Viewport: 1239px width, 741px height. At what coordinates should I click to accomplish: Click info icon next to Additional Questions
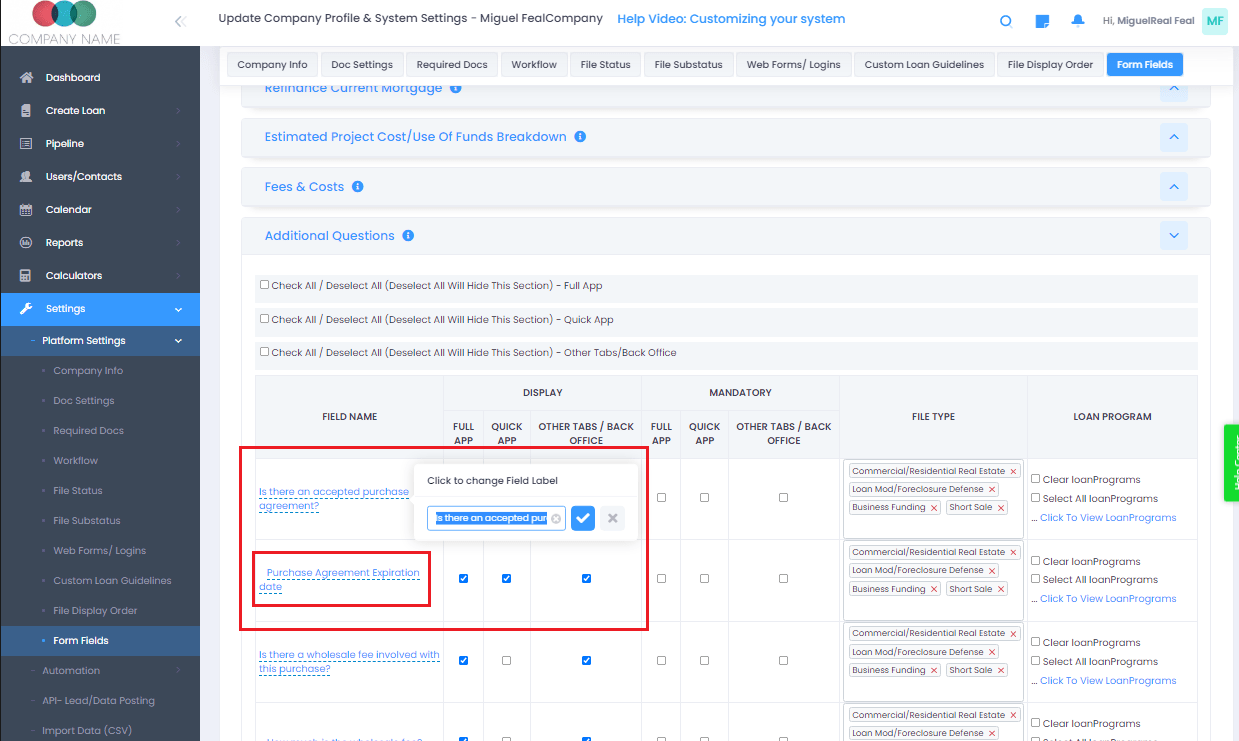(x=408, y=236)
